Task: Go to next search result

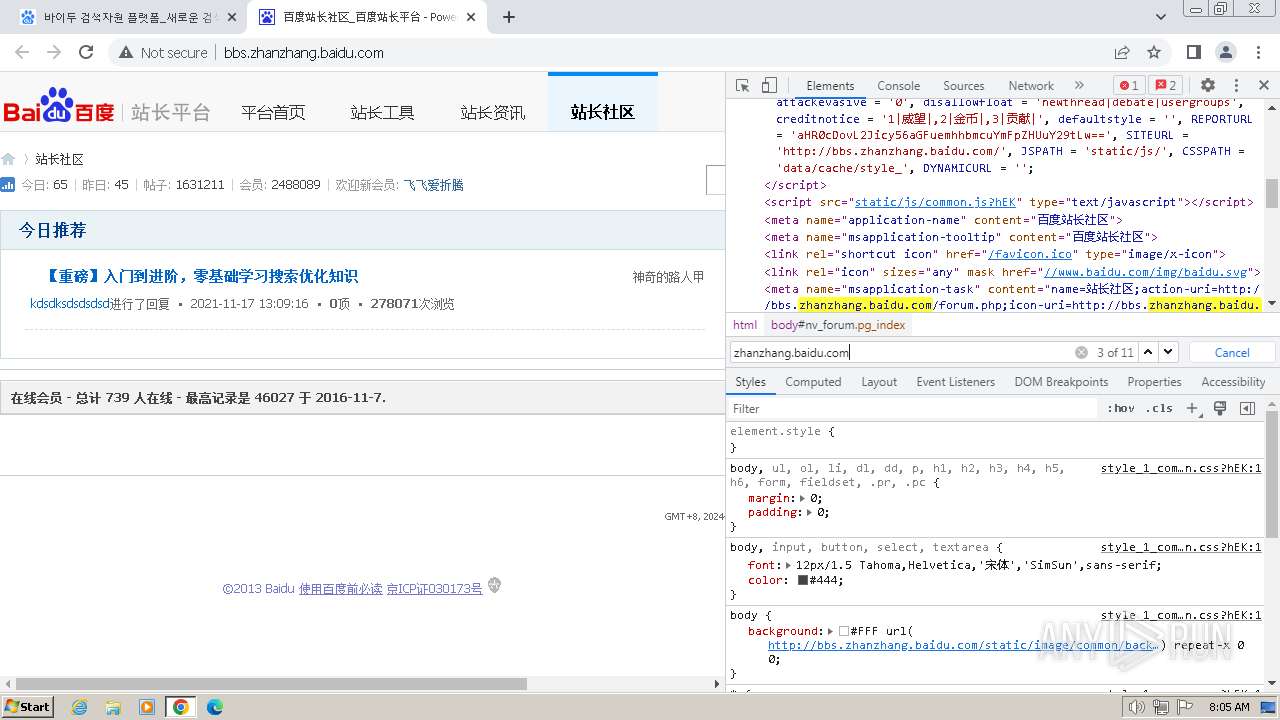Action: point(1168,352)
